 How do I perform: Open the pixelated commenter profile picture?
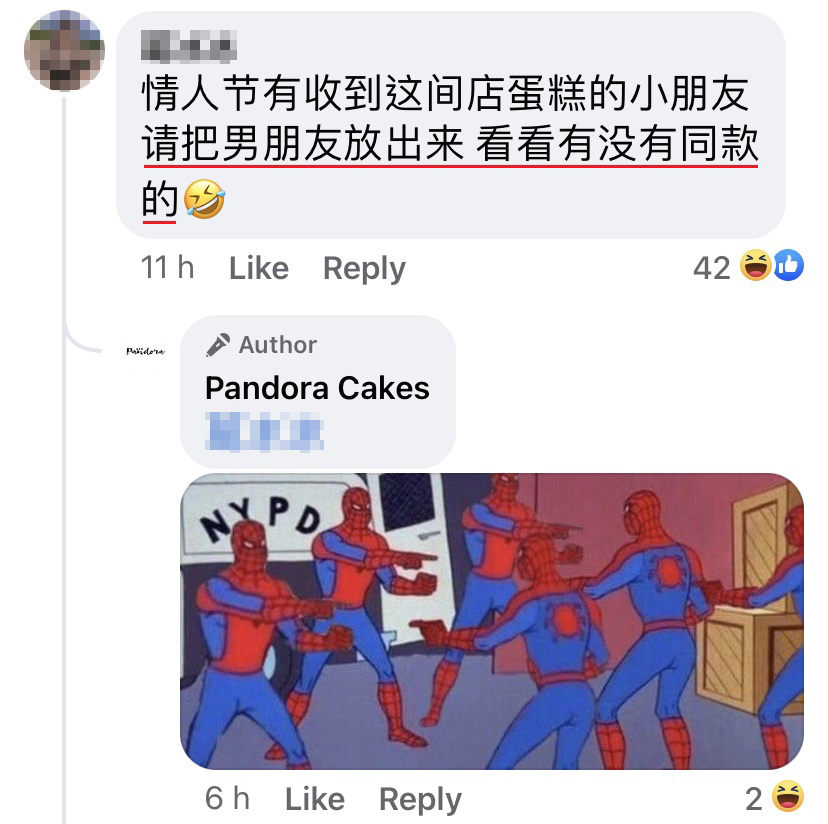(64, 50)
